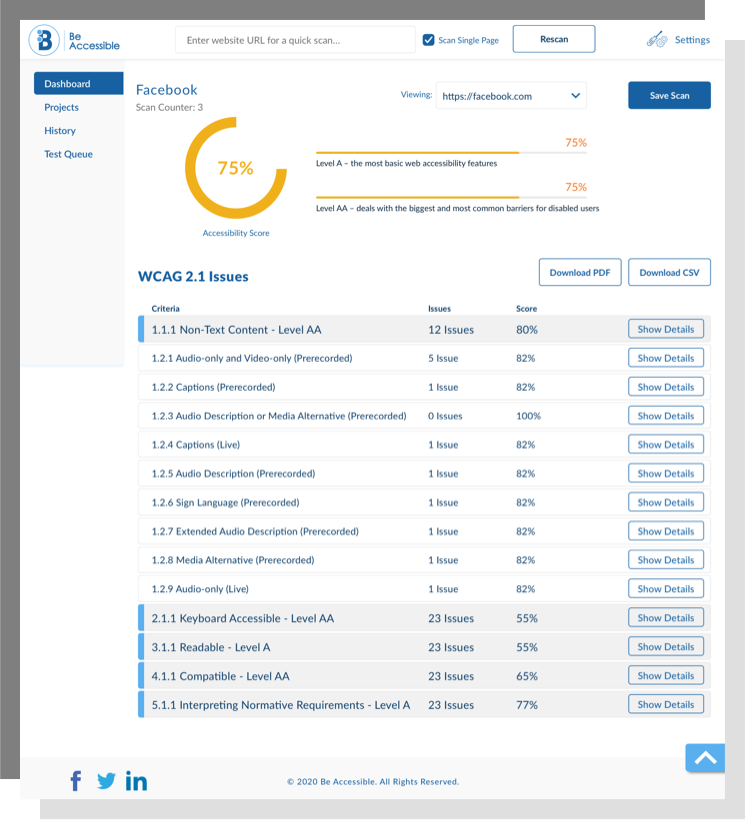Open the Twitter bird icon in footer
745x820 pixels.
pyautogui.click(x=106, y=781)
